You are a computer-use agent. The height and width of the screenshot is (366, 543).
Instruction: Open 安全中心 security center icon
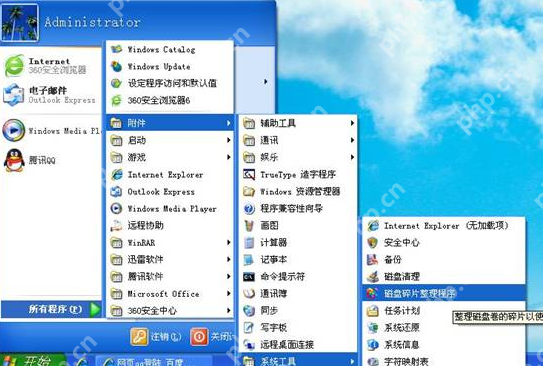coord(373,242)
